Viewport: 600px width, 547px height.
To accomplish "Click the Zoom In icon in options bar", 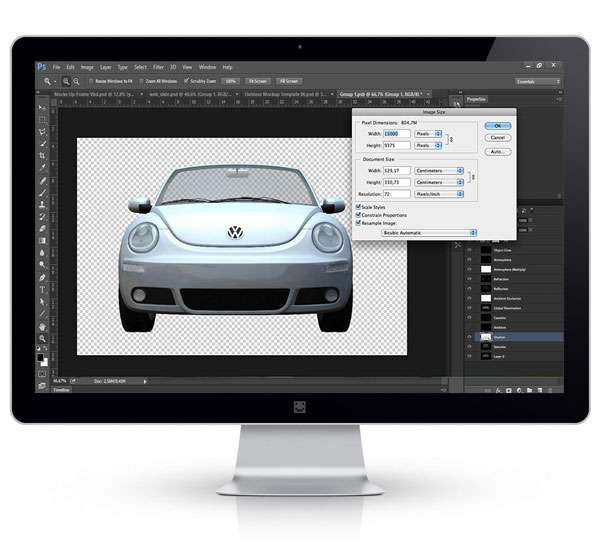I will coord(66,81).
